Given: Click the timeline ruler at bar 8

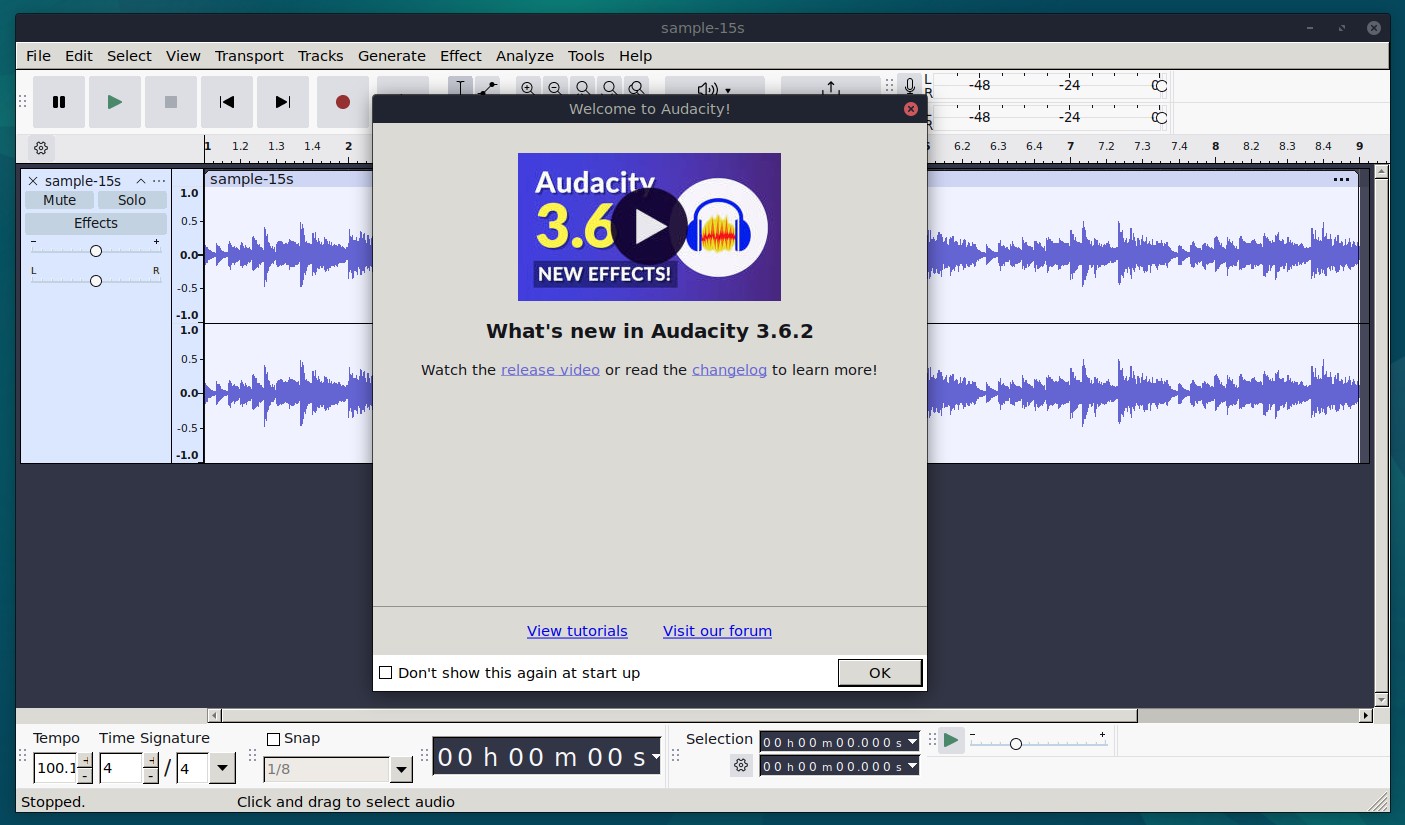Looking at the screenshot, I should coord(1215,146).
